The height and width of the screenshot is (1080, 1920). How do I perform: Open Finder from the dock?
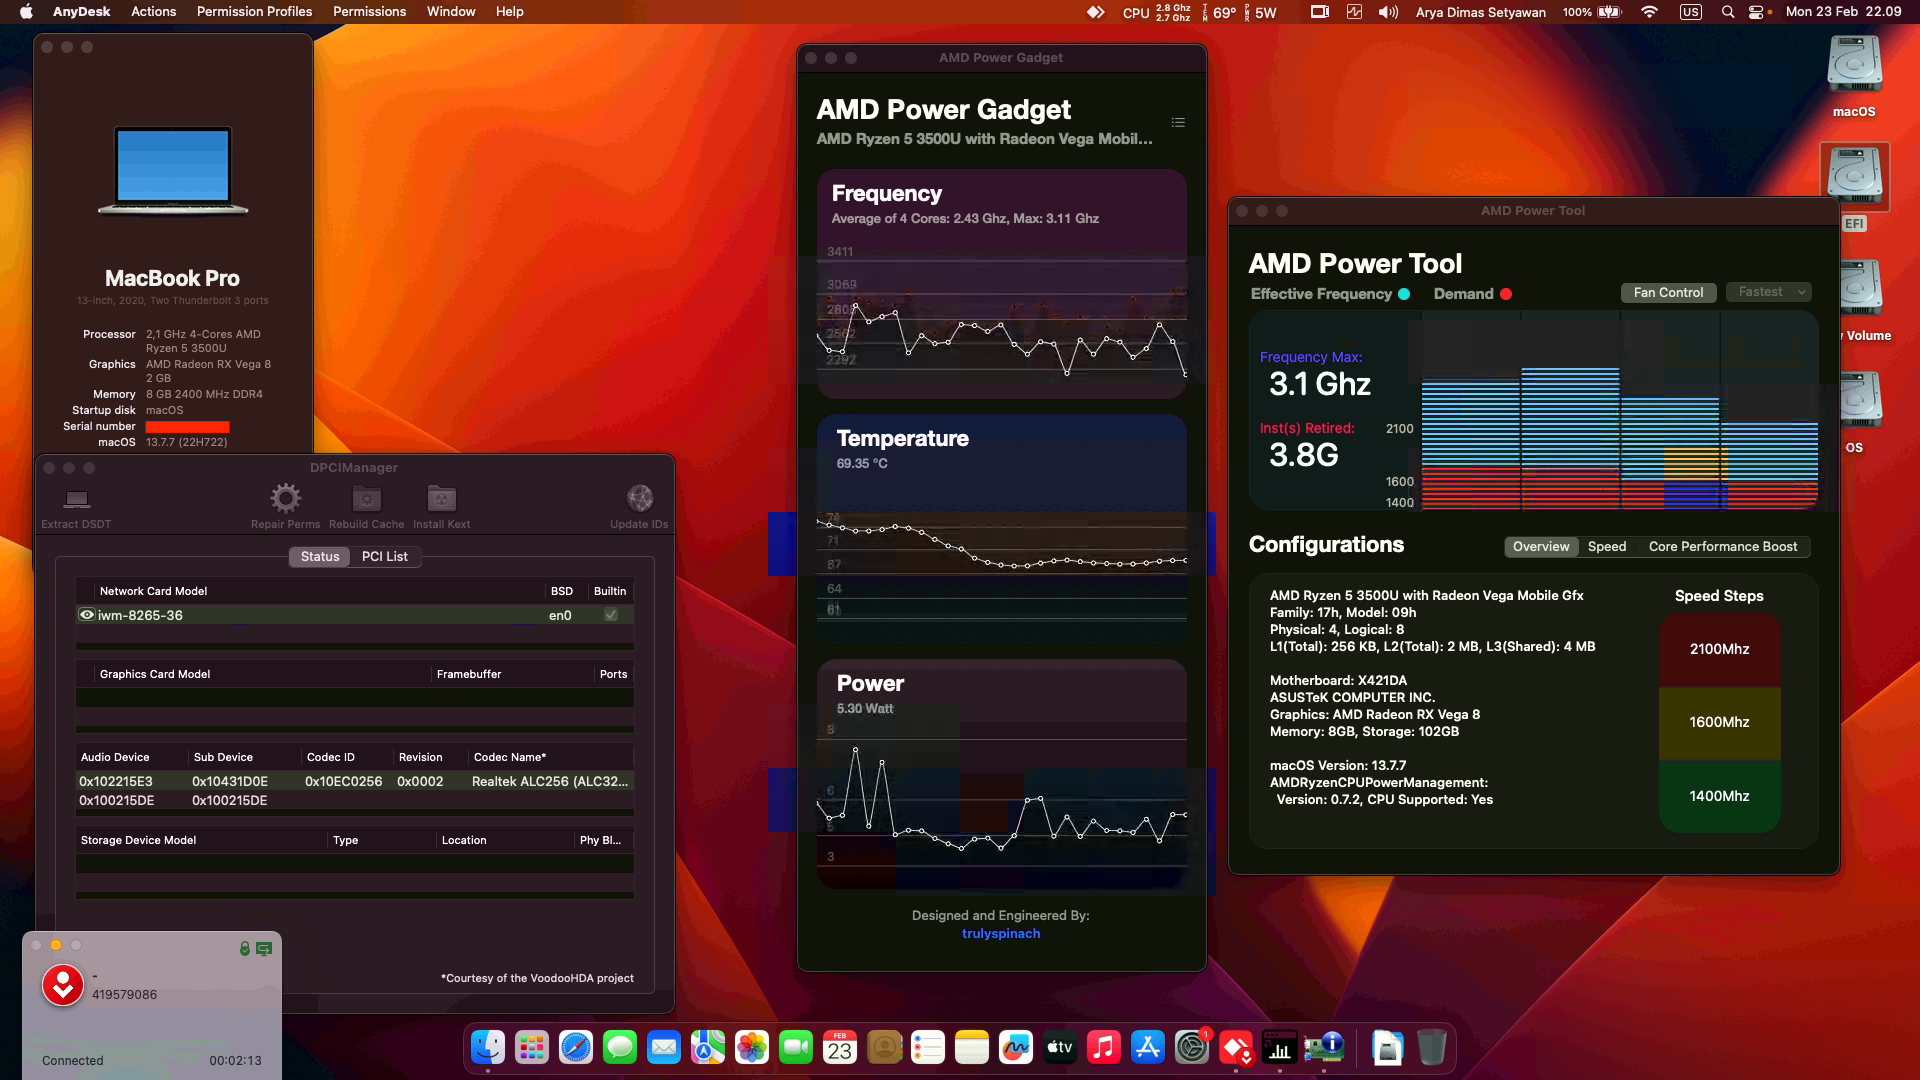point(488,1047)
